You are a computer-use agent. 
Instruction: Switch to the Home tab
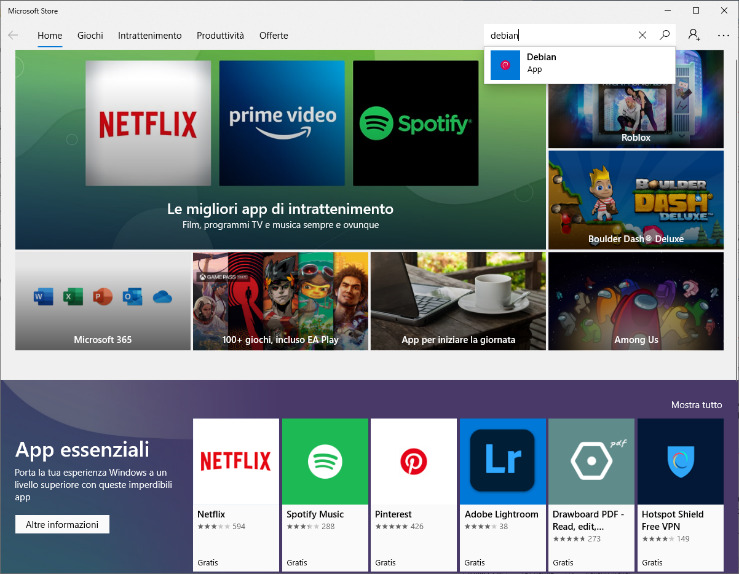tap(49, 36)
